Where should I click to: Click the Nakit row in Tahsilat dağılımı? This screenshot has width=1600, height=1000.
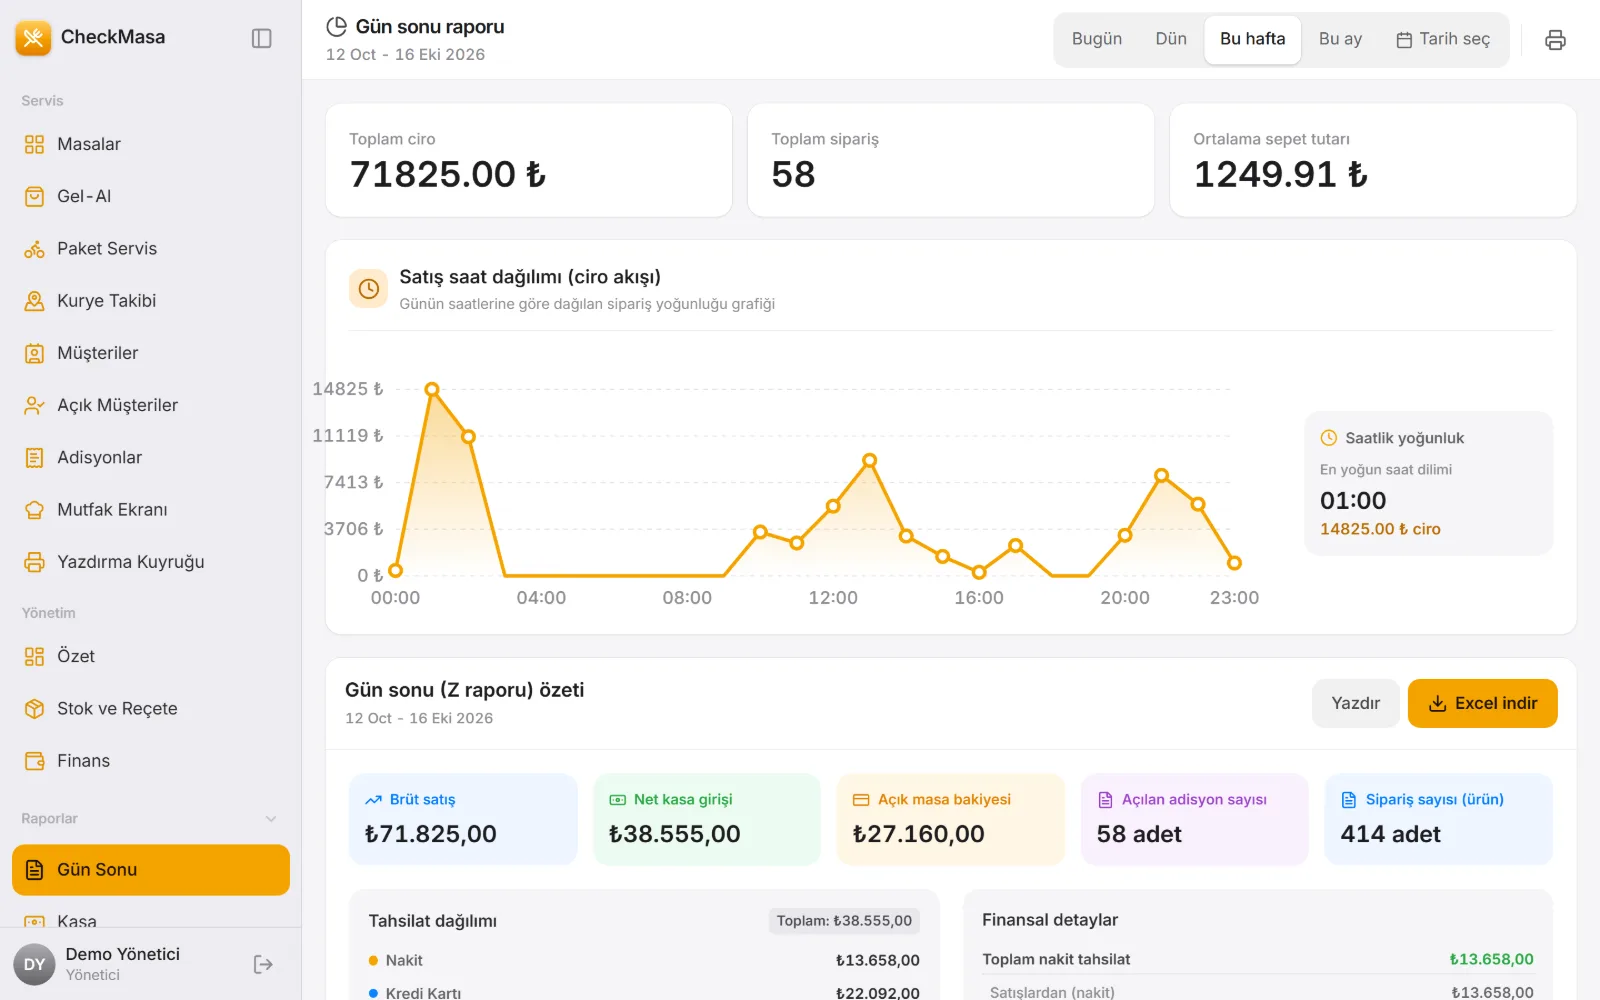click(644, 960)
